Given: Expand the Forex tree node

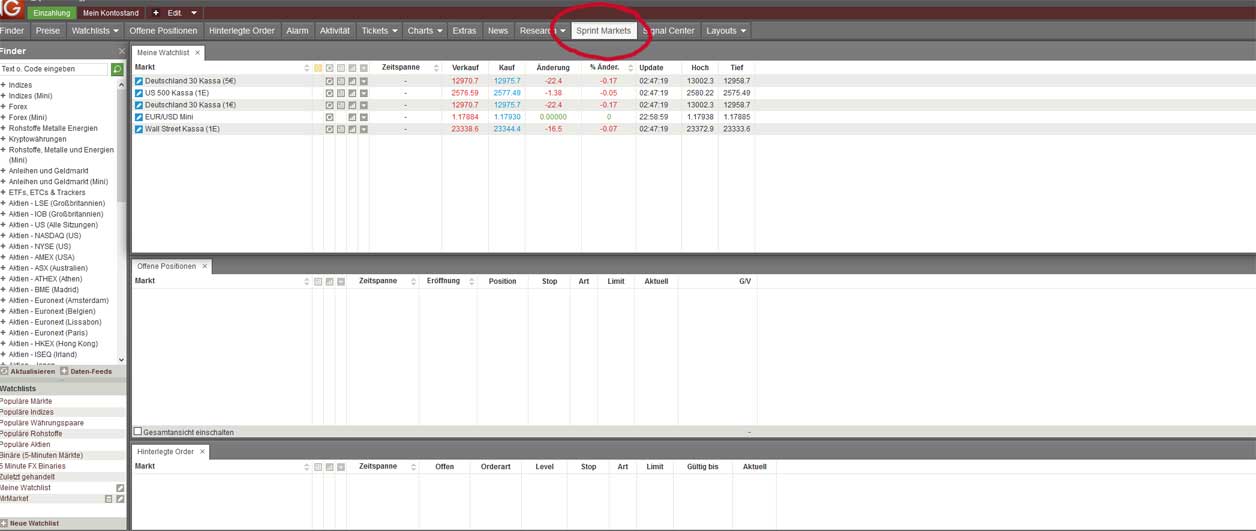Looking at the screenshot, I should pos(4,106).
